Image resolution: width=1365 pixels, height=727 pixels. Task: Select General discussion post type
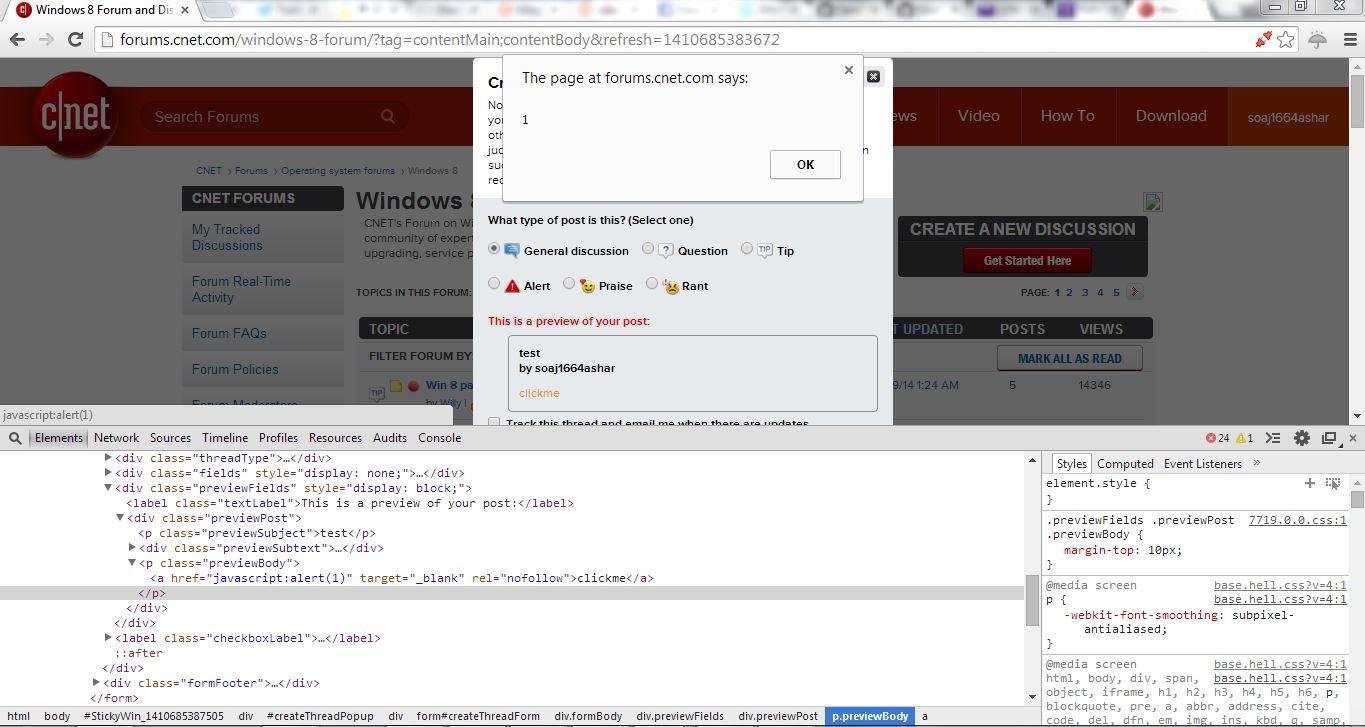coord(494,248)
